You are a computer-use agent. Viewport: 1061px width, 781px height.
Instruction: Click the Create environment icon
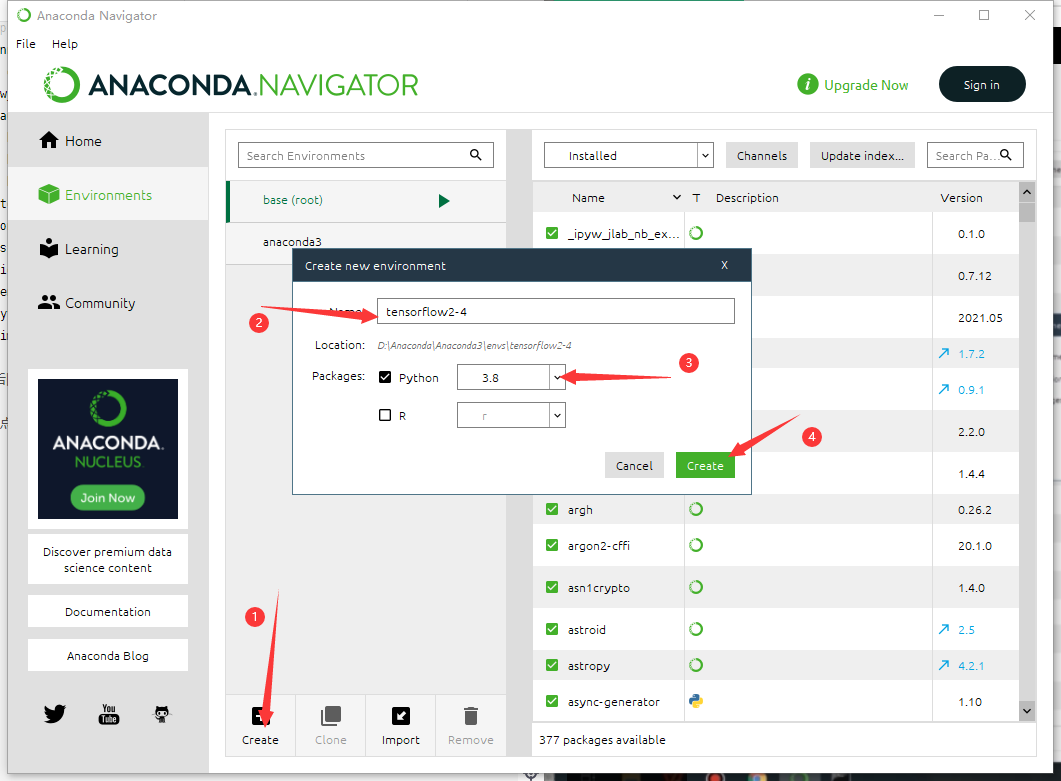[261, 716]
